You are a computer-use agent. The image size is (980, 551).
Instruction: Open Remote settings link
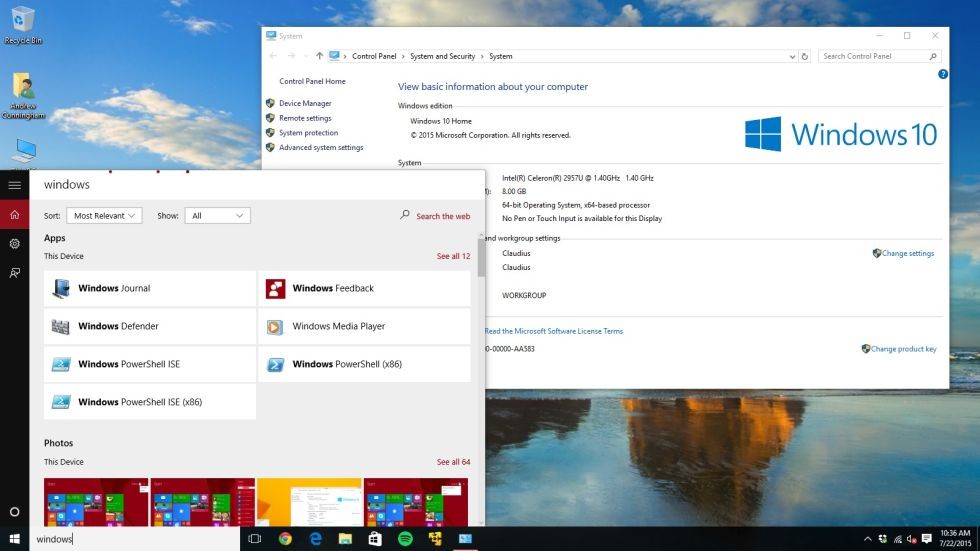click(305, 118)
